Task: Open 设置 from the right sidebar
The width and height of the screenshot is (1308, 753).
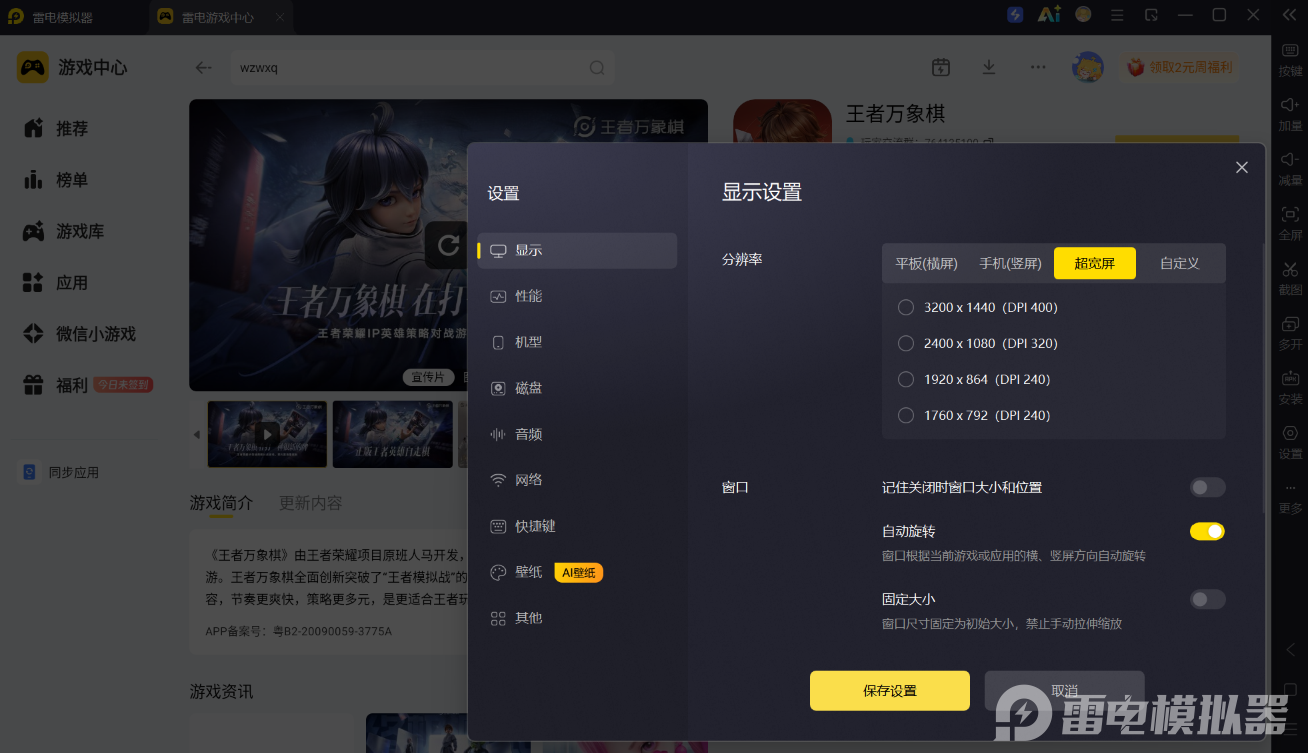Action: click(x=1290, y=442)
